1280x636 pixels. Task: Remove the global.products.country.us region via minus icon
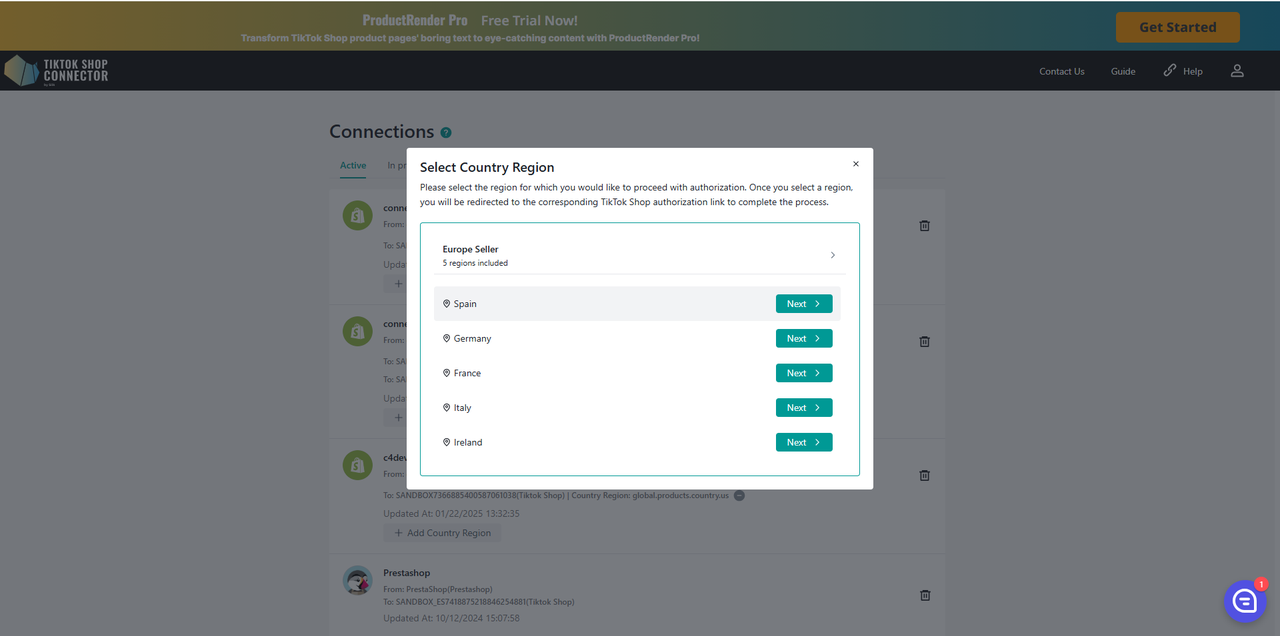point(739,495)
